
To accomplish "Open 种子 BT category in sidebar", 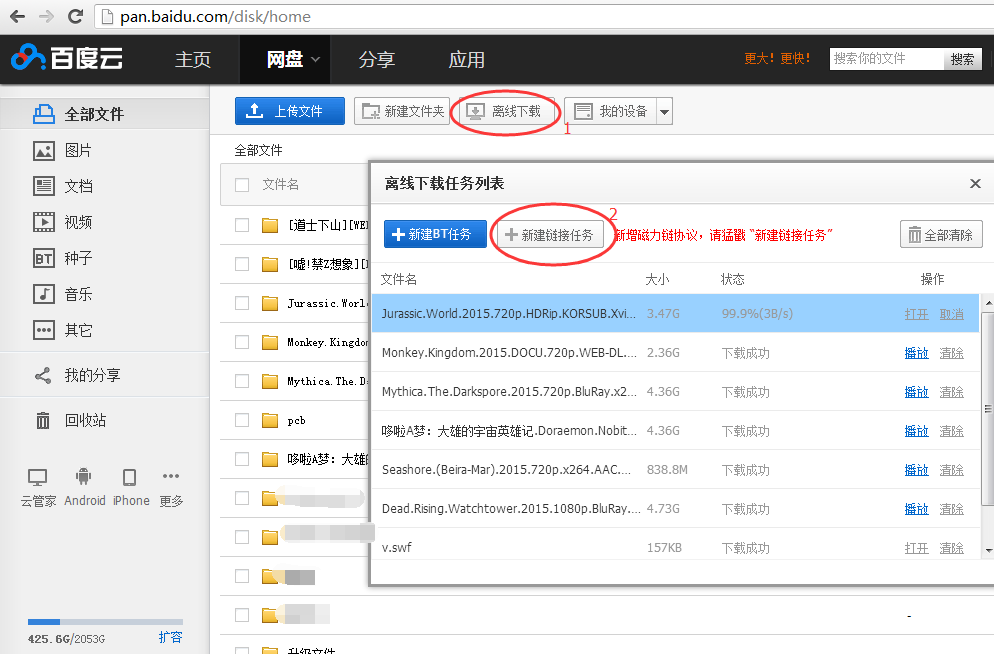I will pyautogui.click(x=62, y=258).
